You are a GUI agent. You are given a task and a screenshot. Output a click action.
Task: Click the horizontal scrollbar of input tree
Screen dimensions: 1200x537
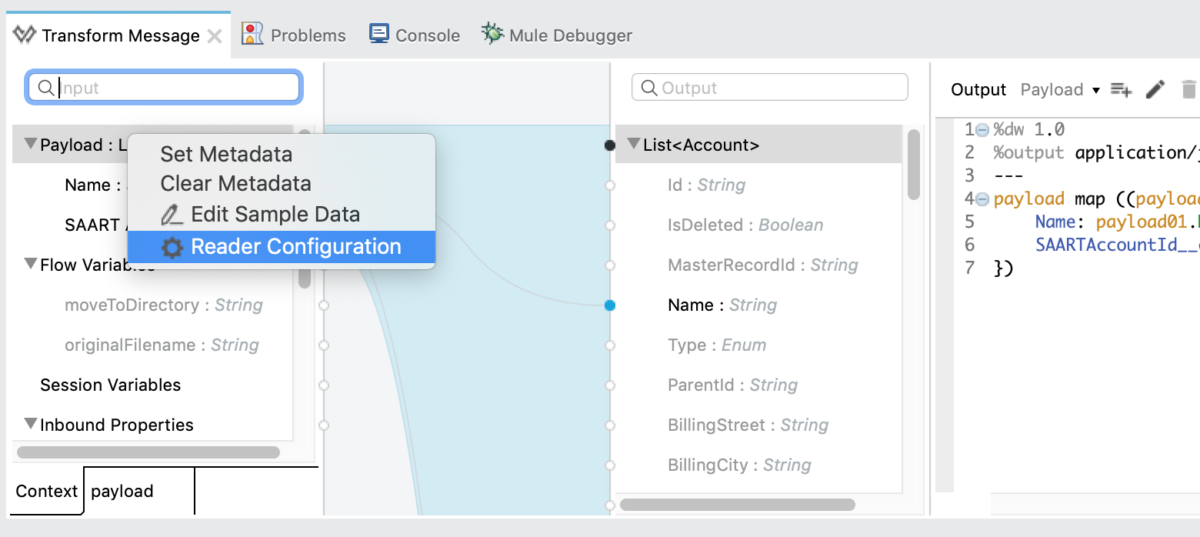(148, 452)
